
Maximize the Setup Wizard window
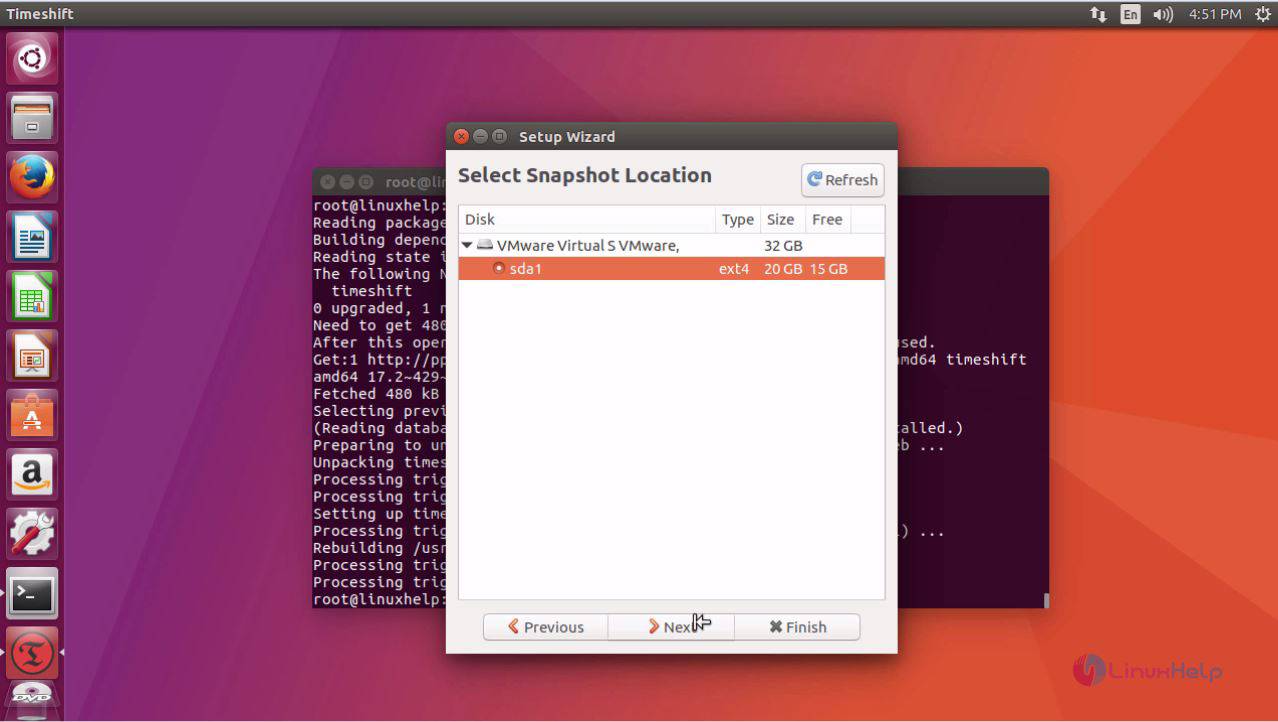[x=499, y=137]
